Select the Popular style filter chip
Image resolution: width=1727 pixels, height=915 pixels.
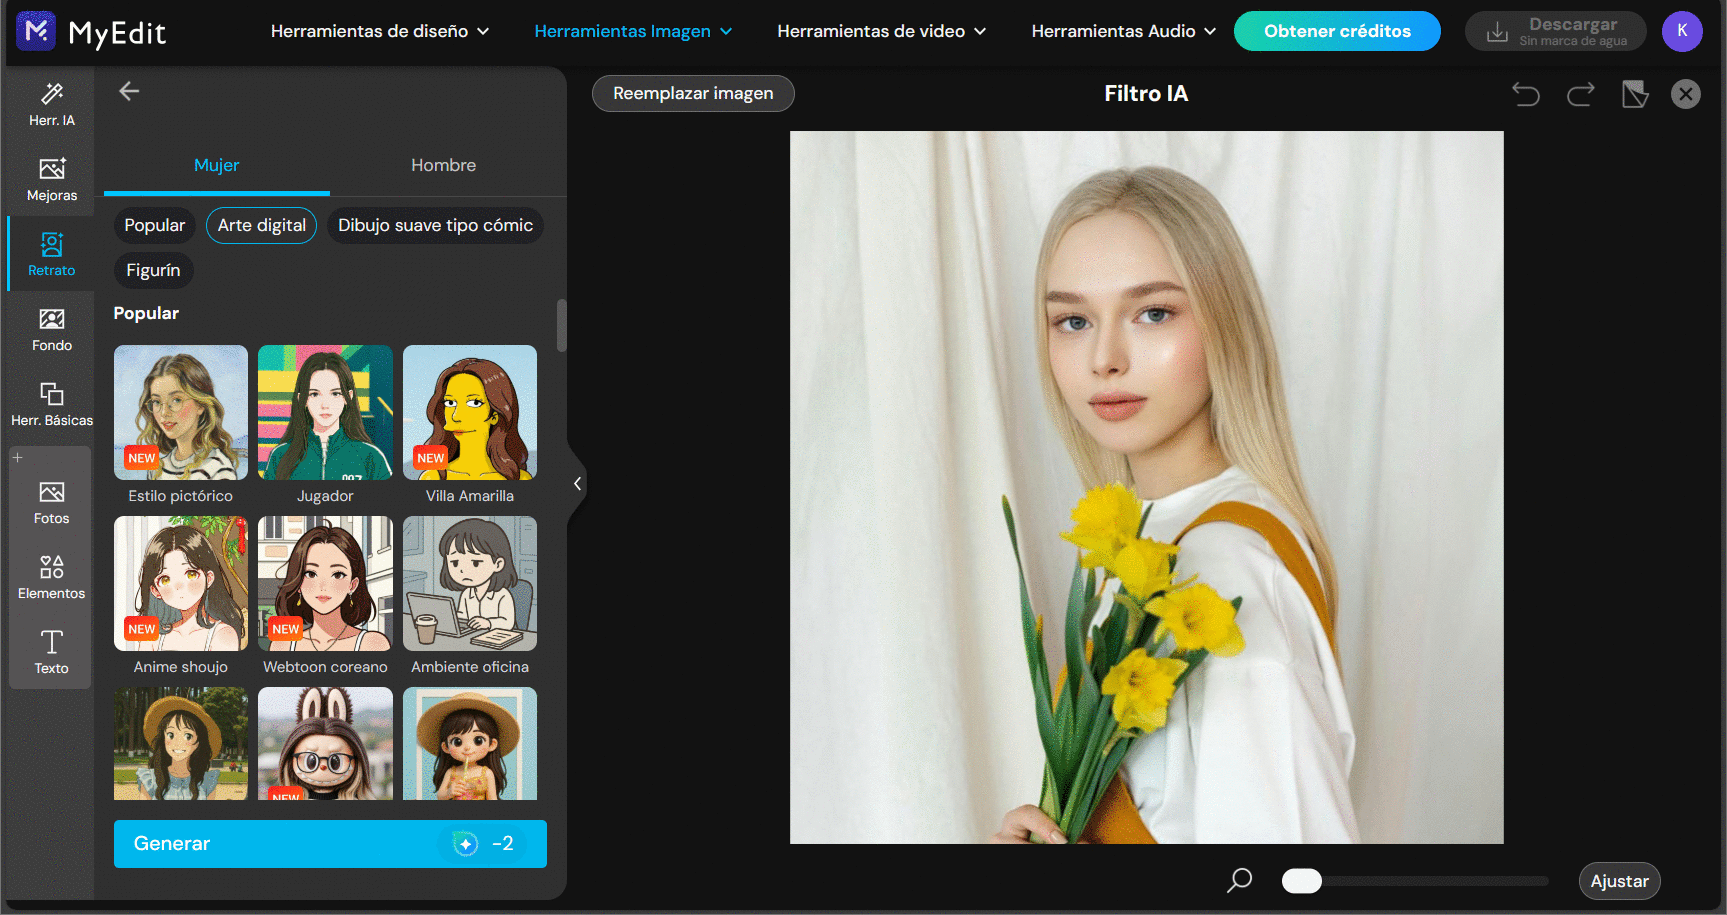click(x=154, y=226)
